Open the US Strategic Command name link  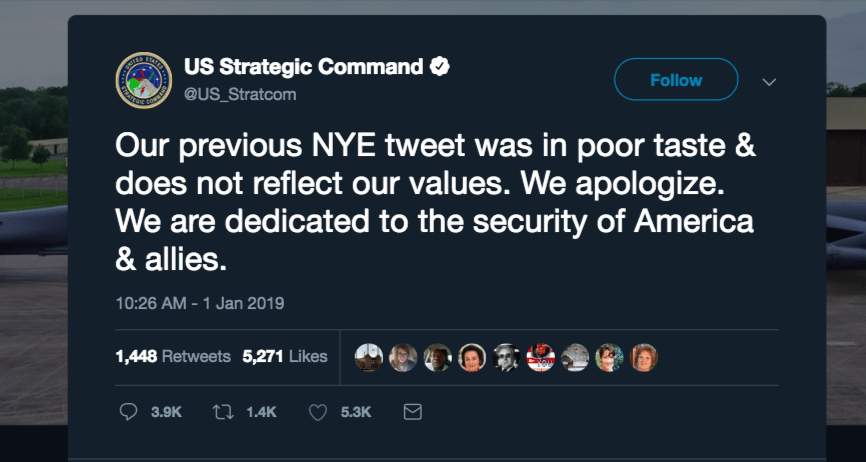click(x=304, y=68)
